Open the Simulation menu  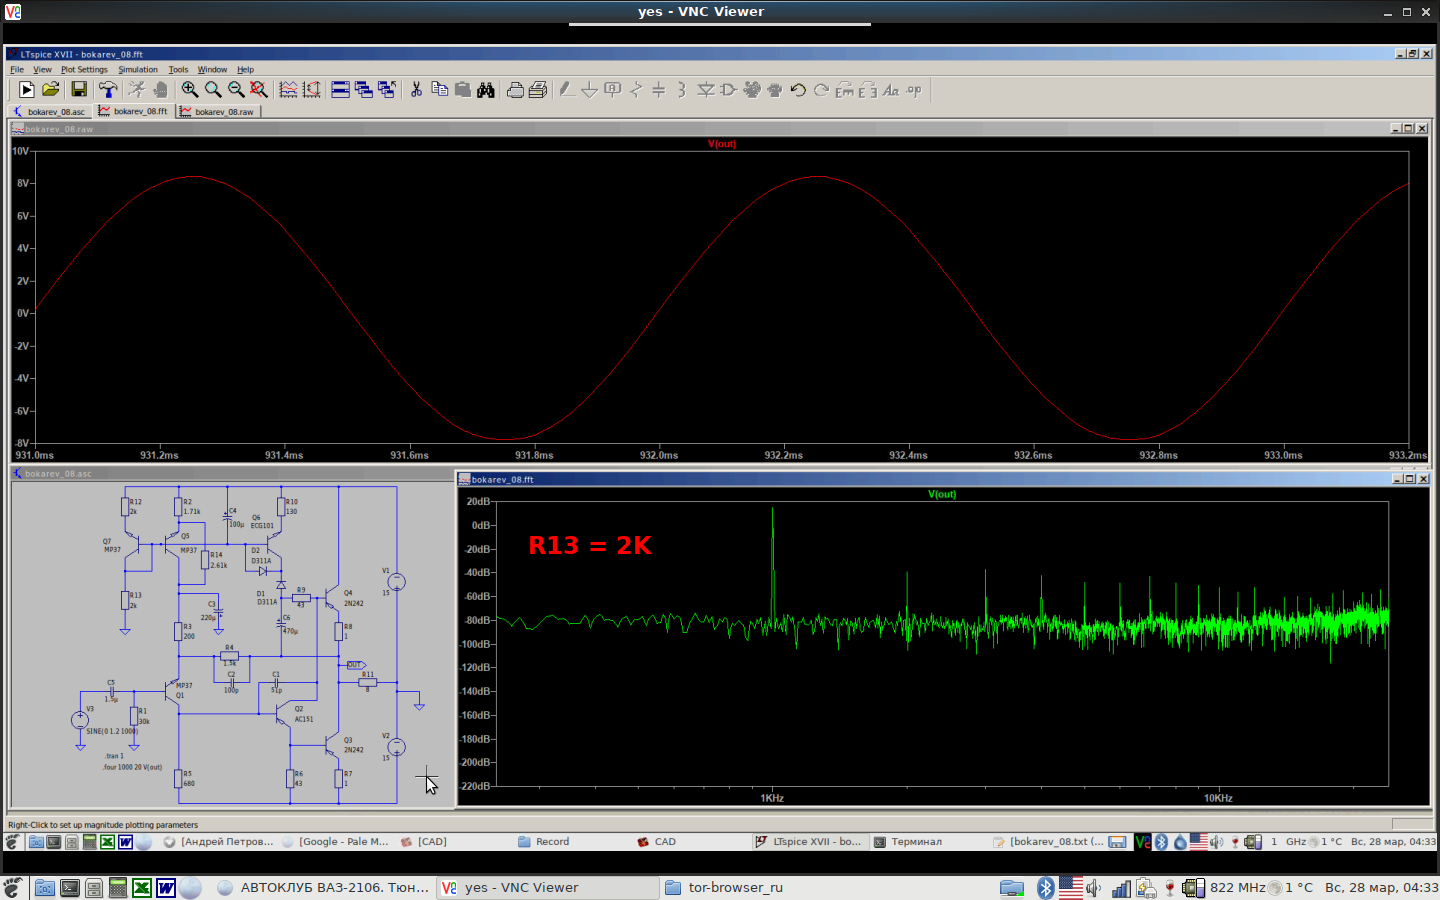point(138,70)
